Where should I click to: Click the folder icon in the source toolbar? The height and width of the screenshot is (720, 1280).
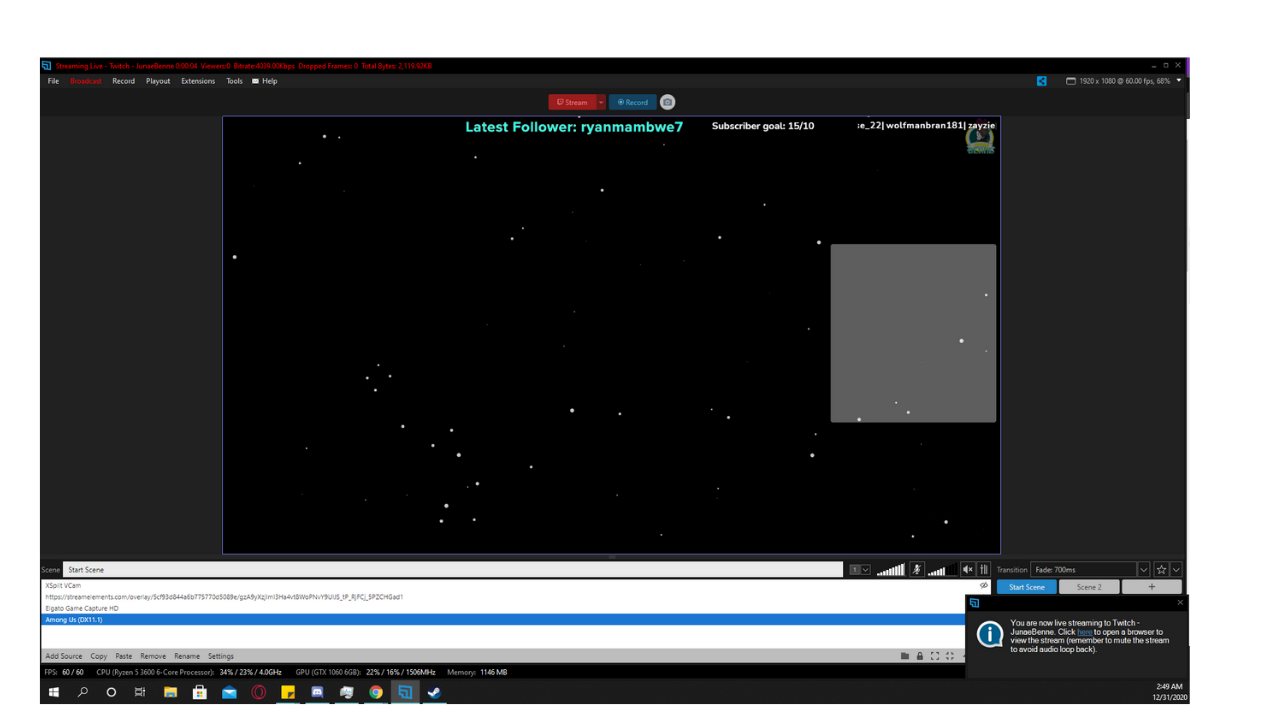click(905, 656)
